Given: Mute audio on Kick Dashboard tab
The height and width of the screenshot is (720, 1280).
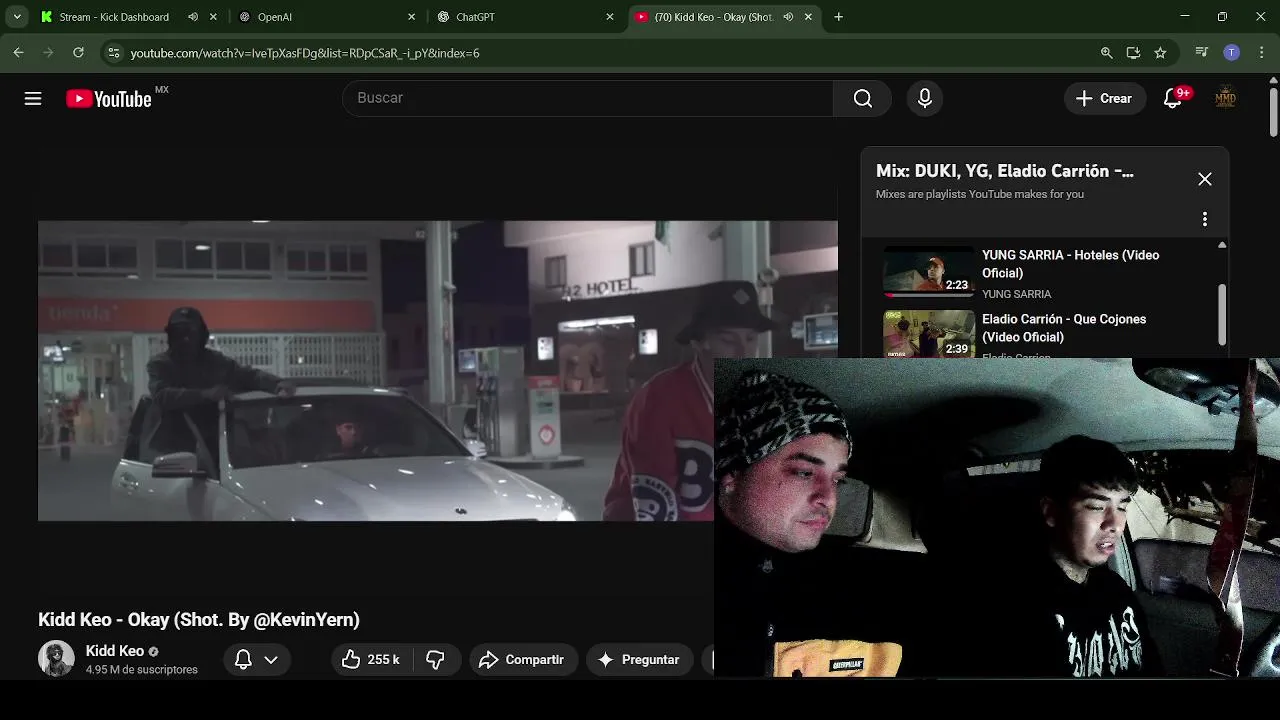Looking at the screenshot, I should [x=193, y=17].
